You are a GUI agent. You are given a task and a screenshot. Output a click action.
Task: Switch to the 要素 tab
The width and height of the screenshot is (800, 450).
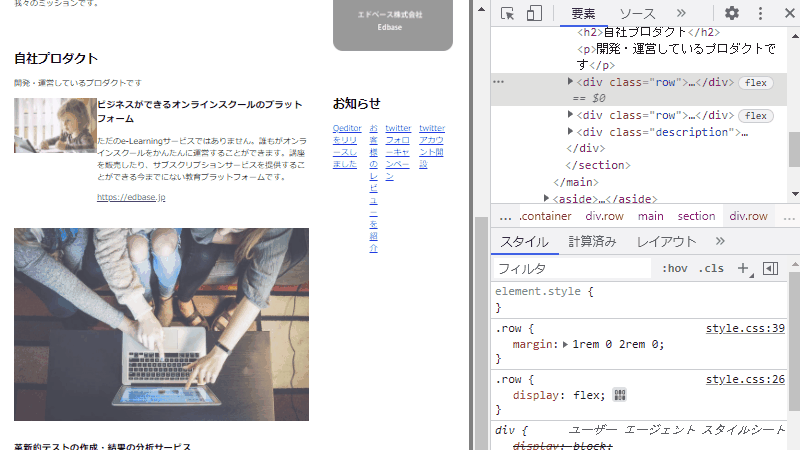(x=583, y=14)
